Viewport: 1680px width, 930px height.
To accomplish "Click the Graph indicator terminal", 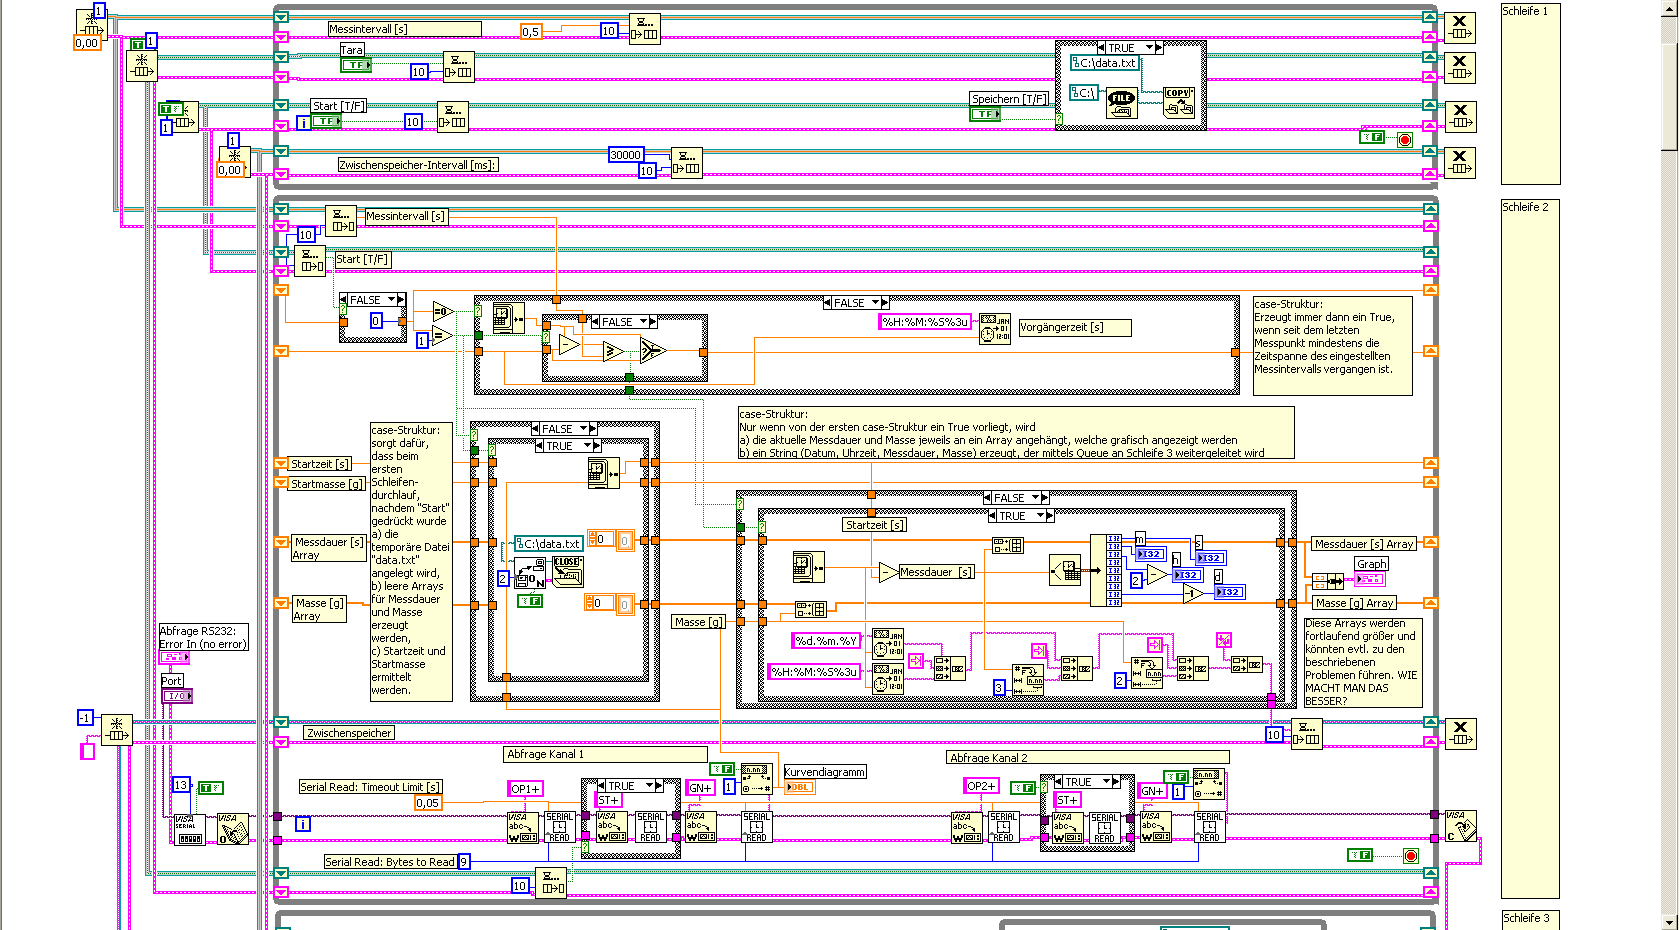I will 1370,579.
